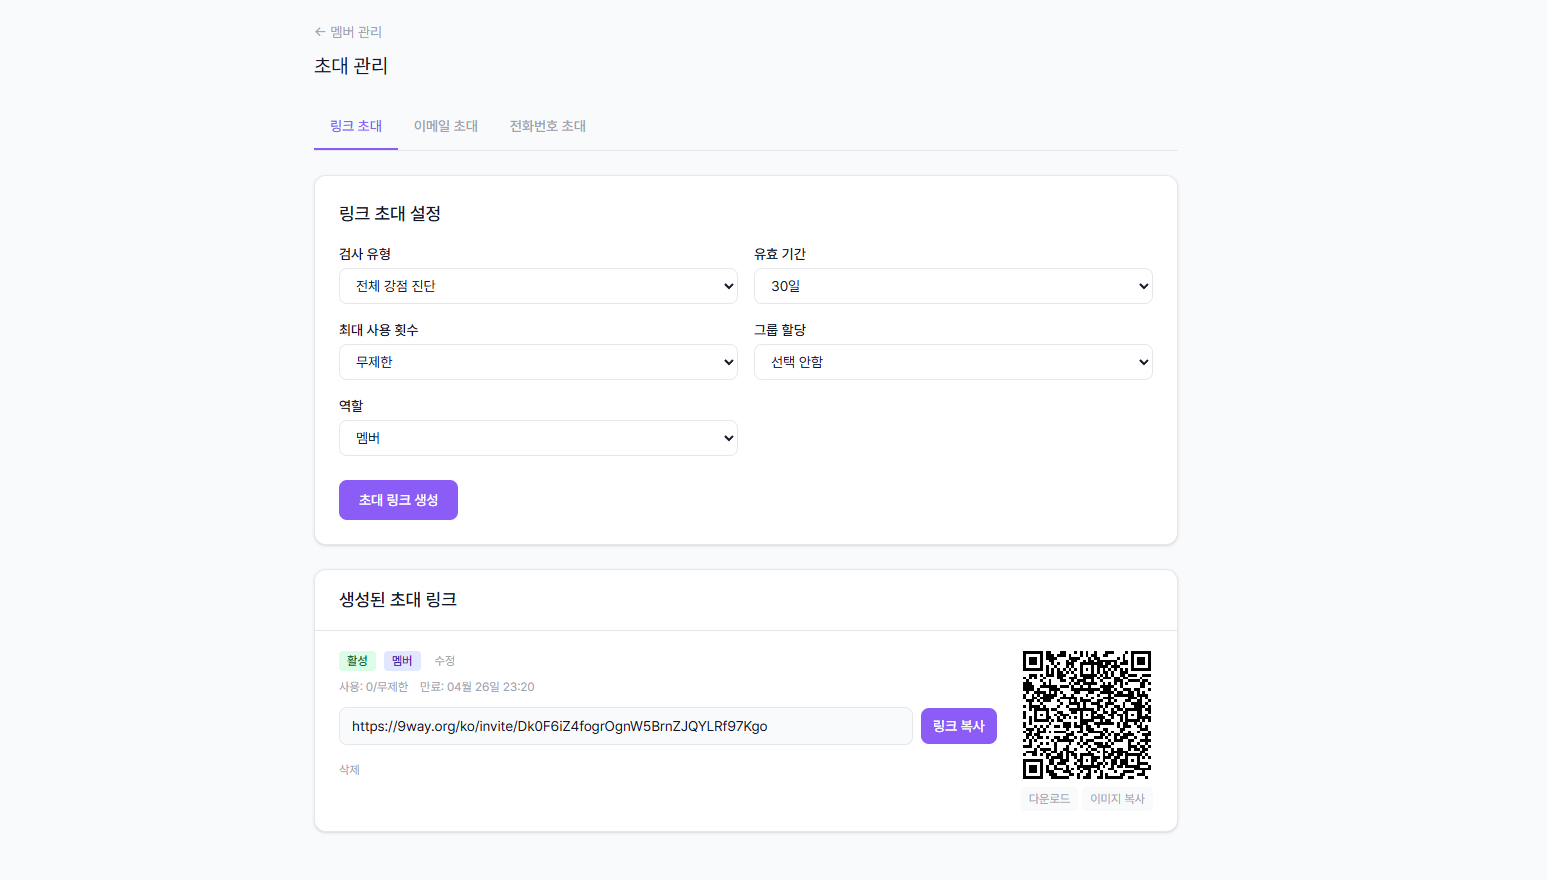
Task: Expand the 역할 dropdown
Action: pyautogui.click(x=538, y=438)
